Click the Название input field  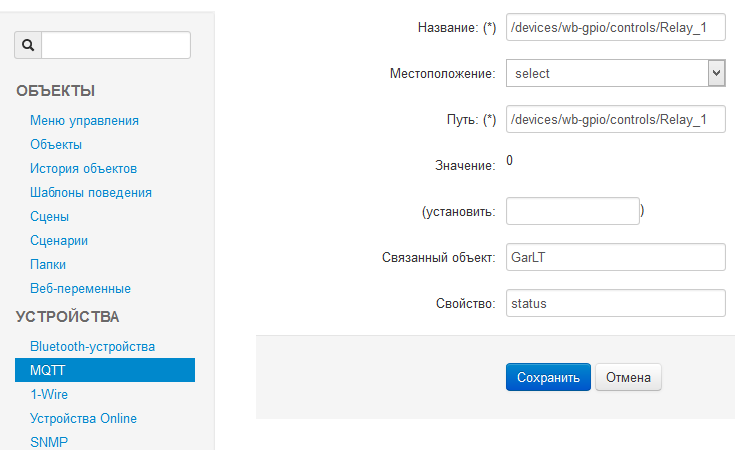[x=615, y=28]
